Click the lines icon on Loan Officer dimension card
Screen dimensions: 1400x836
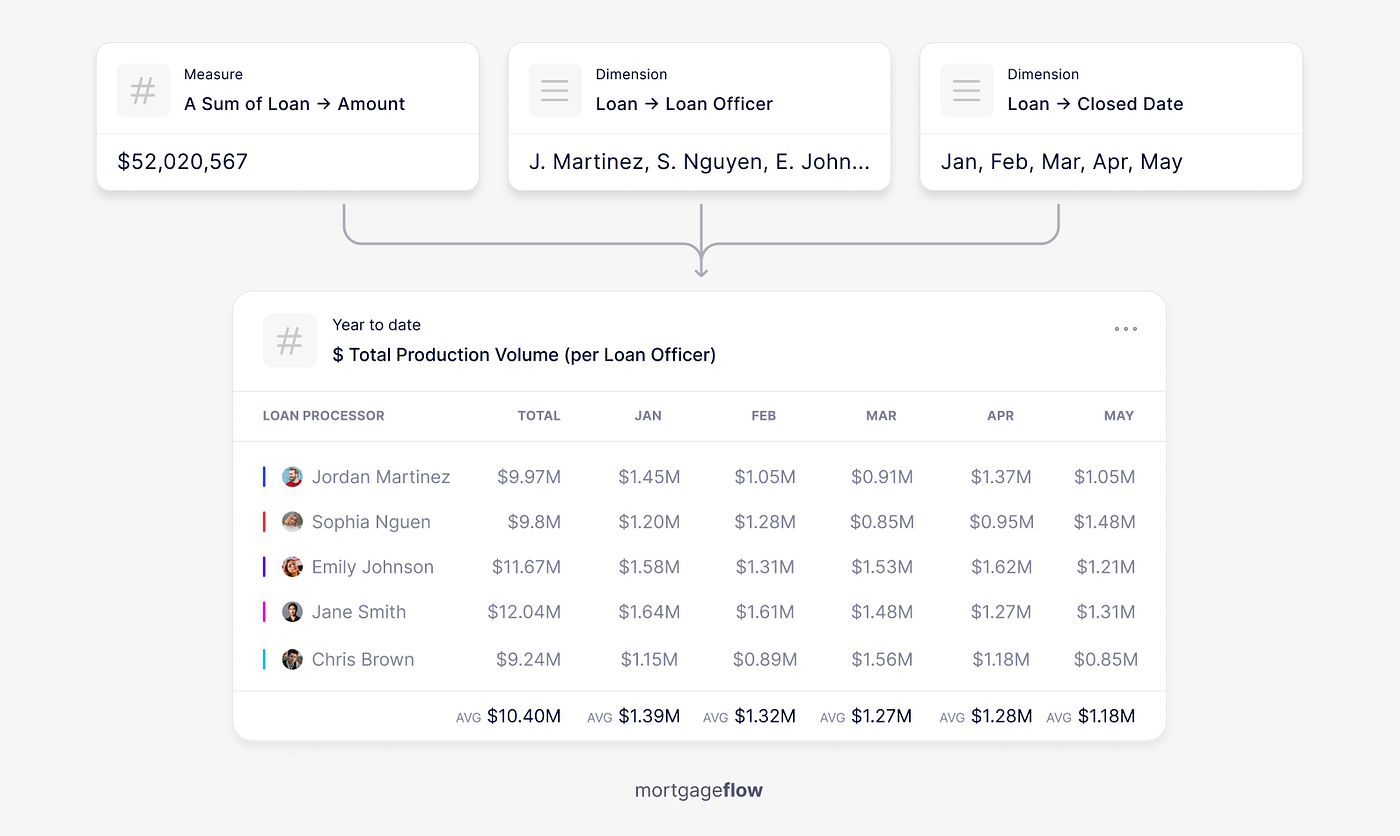(x=555, y=90)
